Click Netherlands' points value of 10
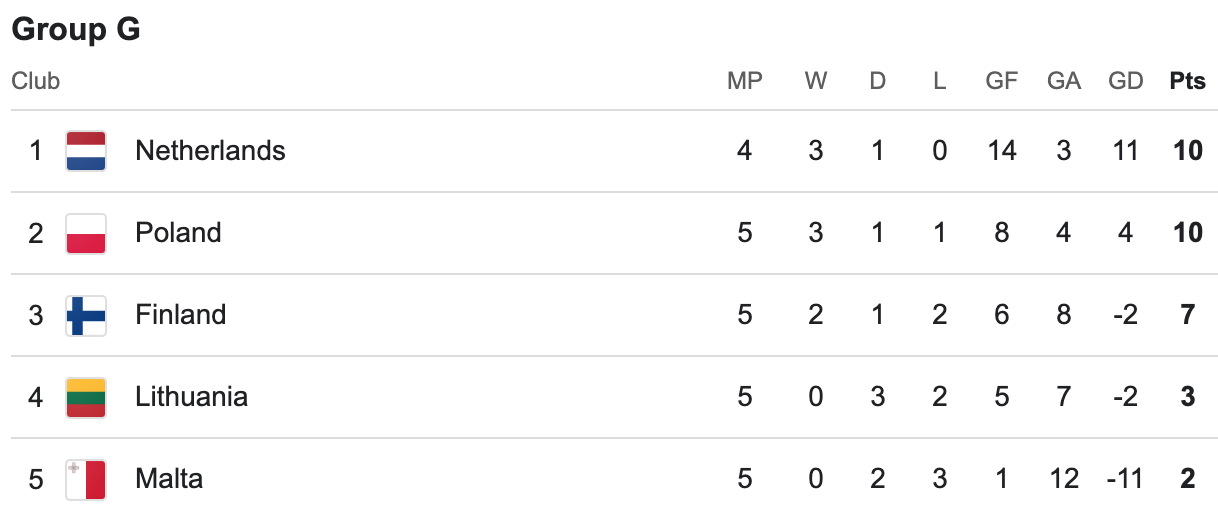The height and width of the screenshot is (514, 1218). click(1187, 151)
